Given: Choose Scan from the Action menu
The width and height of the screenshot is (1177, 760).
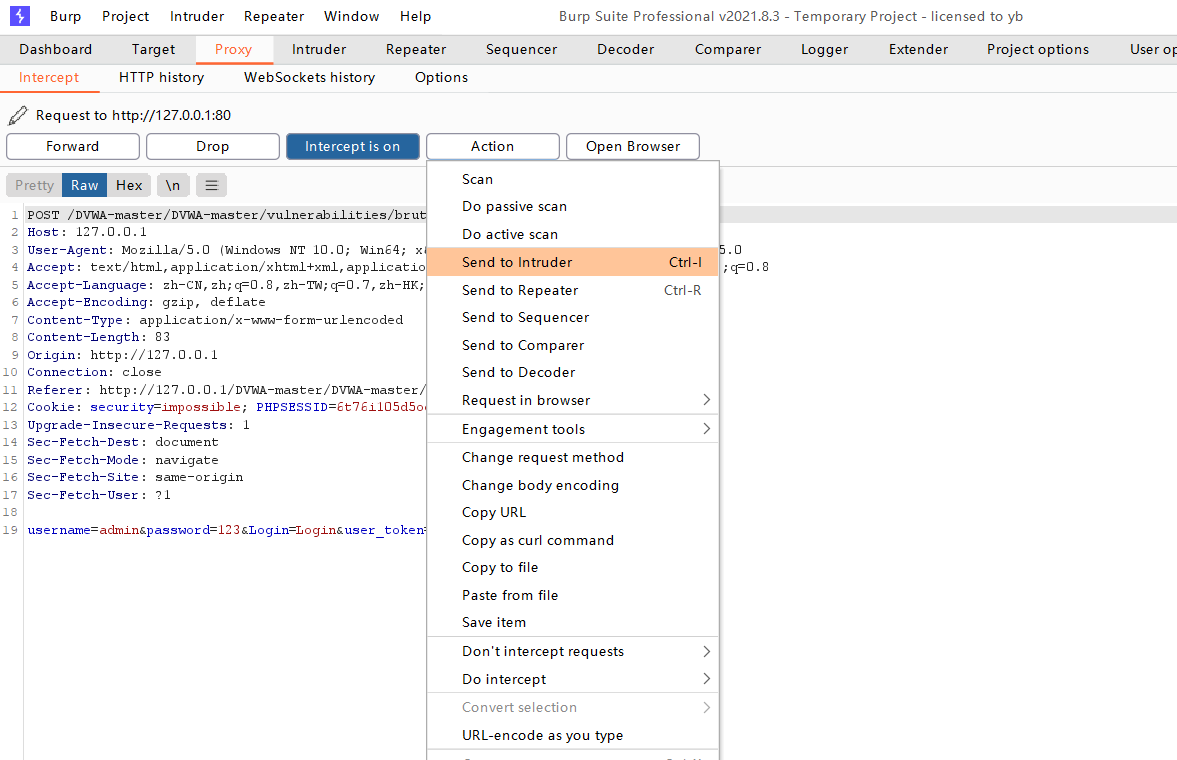Looking at the screenshot, I should tap(573, 179).
